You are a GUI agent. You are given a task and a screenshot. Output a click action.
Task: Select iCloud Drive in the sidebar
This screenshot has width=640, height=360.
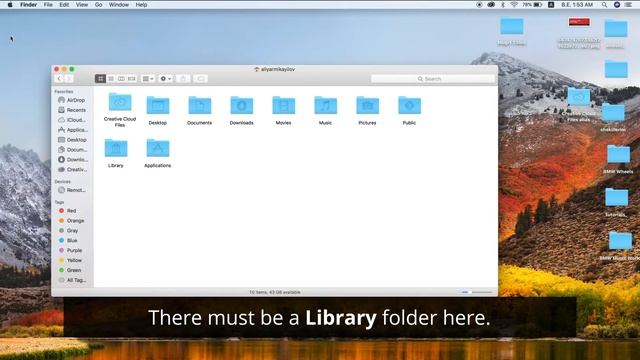pyautogui.click(x=71, y=120)
